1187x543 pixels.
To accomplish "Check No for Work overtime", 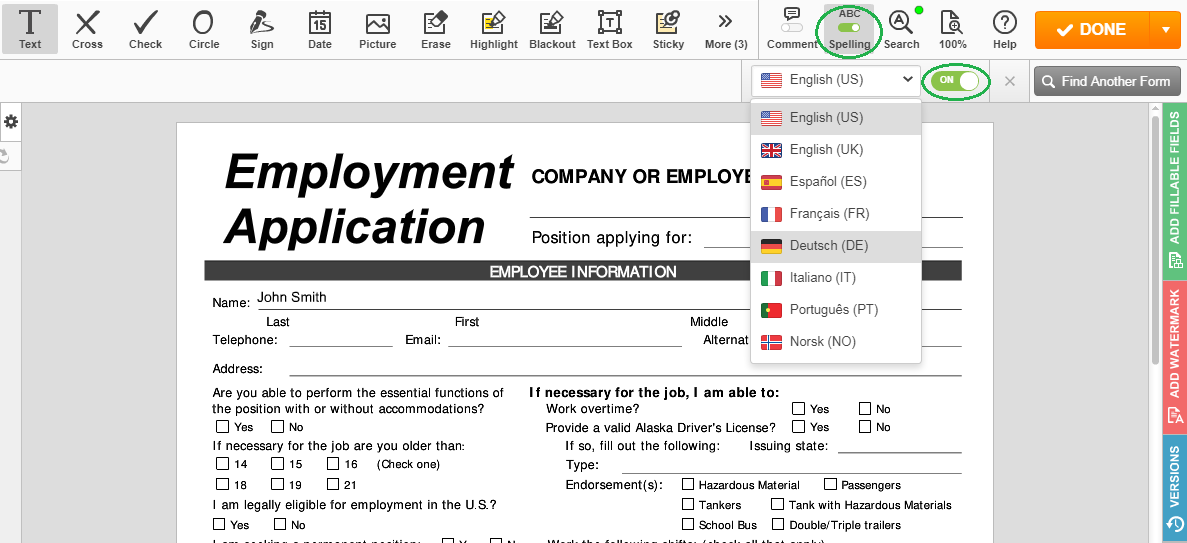I will point(865,409).
